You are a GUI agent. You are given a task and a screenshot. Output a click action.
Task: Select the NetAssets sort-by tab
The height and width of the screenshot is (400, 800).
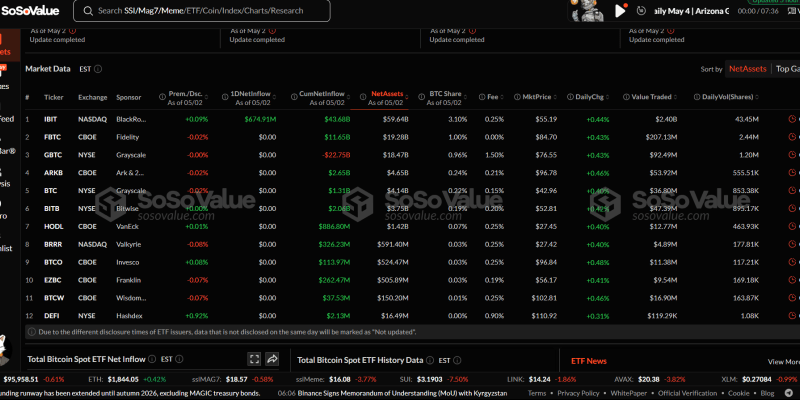tap(747, 68)
